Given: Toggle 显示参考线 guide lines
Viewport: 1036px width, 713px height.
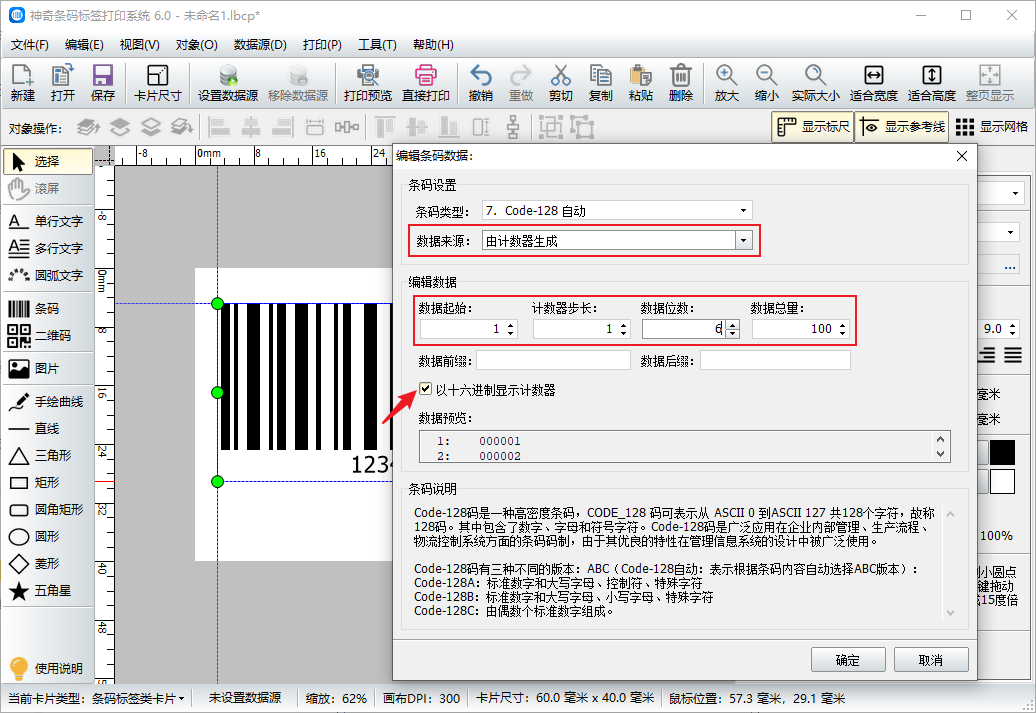Looking at the screenshot, I should (x=902, y=126).
